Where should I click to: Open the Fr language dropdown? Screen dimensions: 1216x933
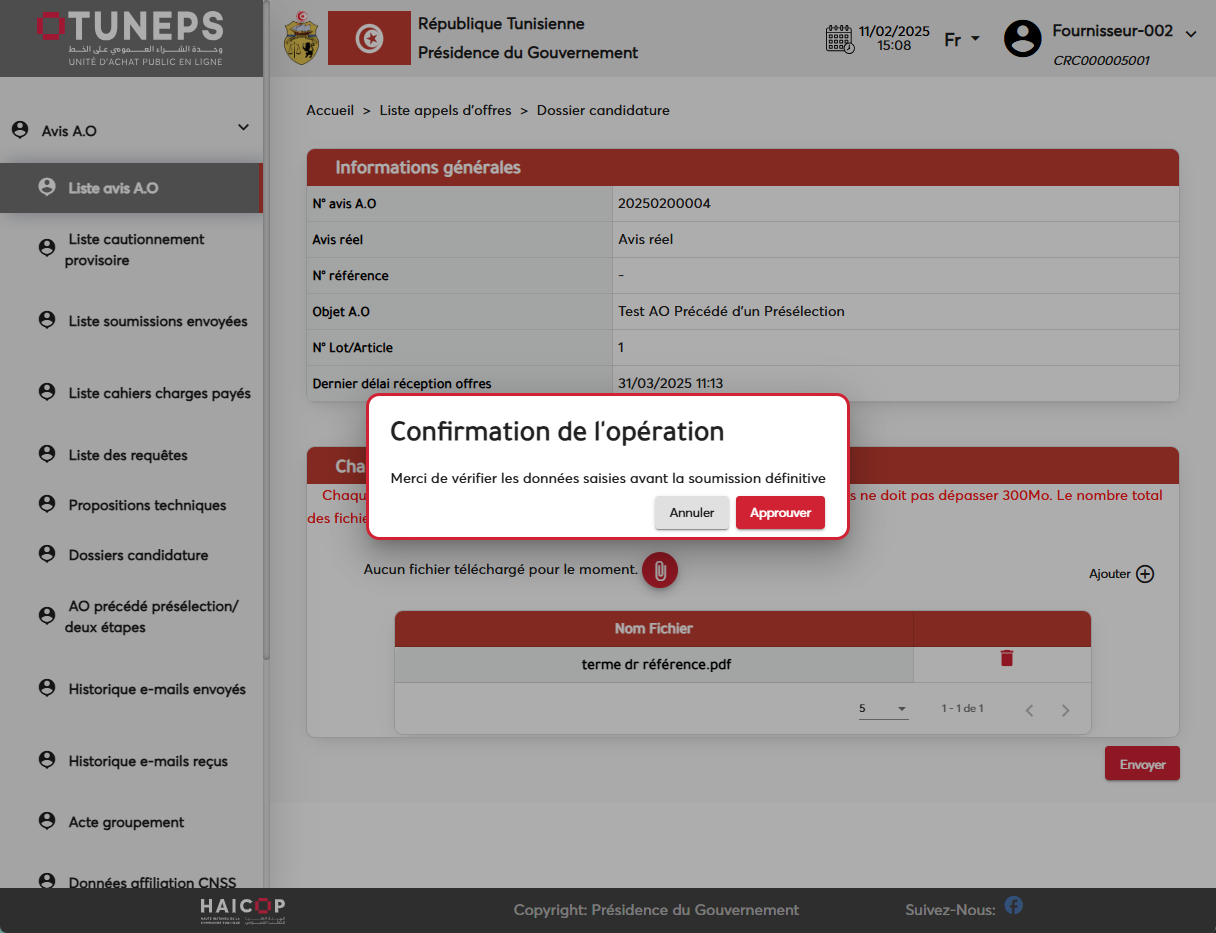(x=962, y=39)
